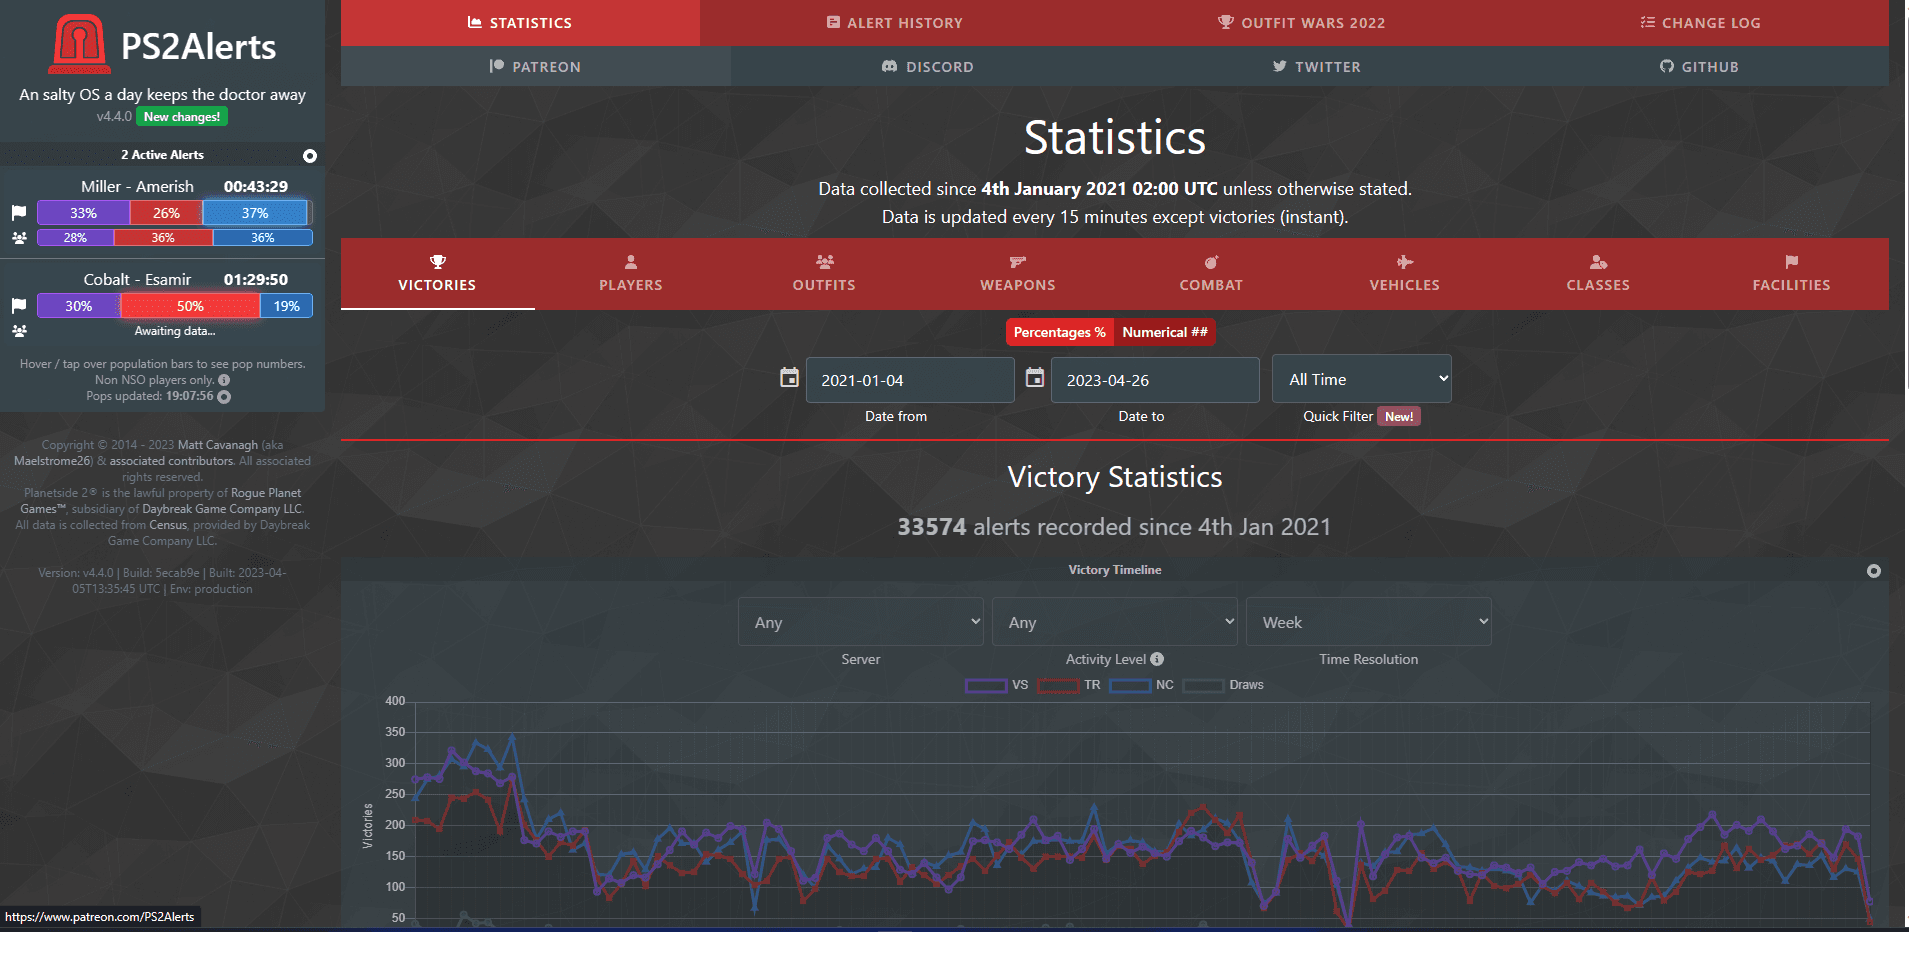Open the All Time quick filter dropdown
Image resolution: width=1909 pixels, height=978 pixels.
1362,379
